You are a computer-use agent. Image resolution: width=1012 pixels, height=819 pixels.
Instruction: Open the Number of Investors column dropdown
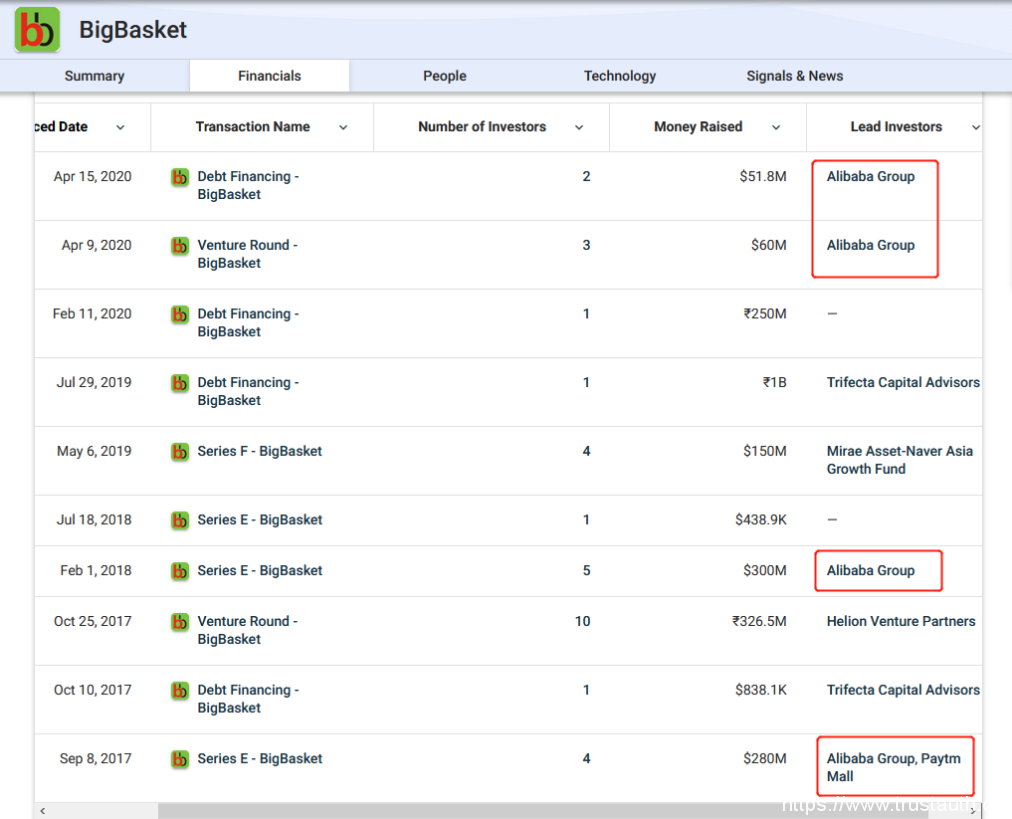pyautogui.click(x=579, y=127)
